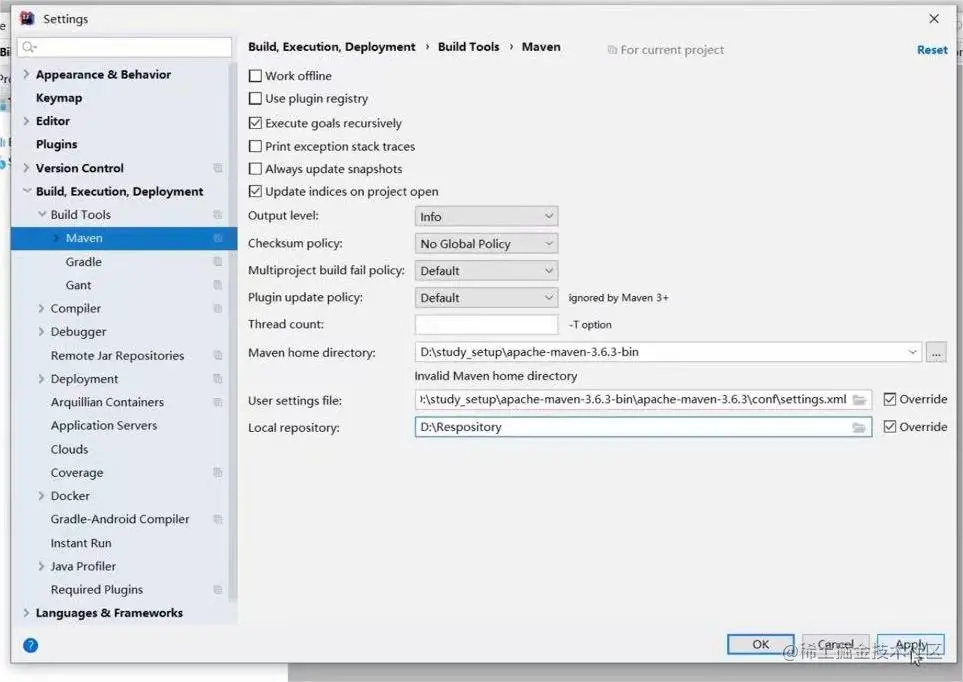Image resolution: width=963 pixels, height=682 pixels.
Task: Open the Checksum policy dropdown
Action: (x=486, y=243)
